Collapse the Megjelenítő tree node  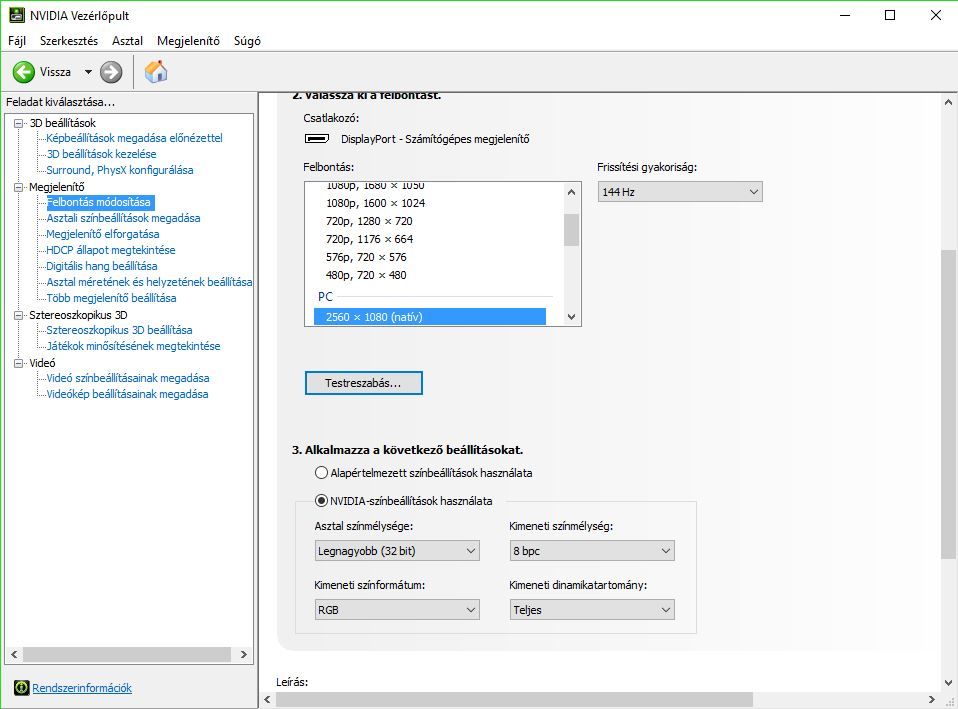pos(19,187)
